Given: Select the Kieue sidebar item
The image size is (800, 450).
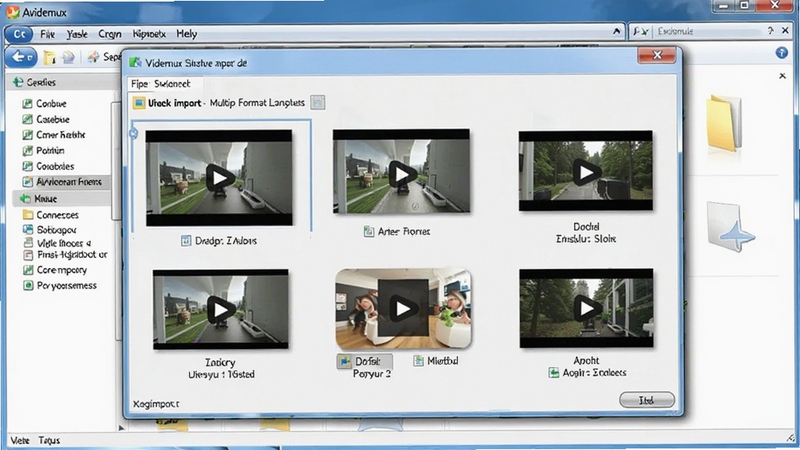Looking at the screenshot, I should pos(45,199).
